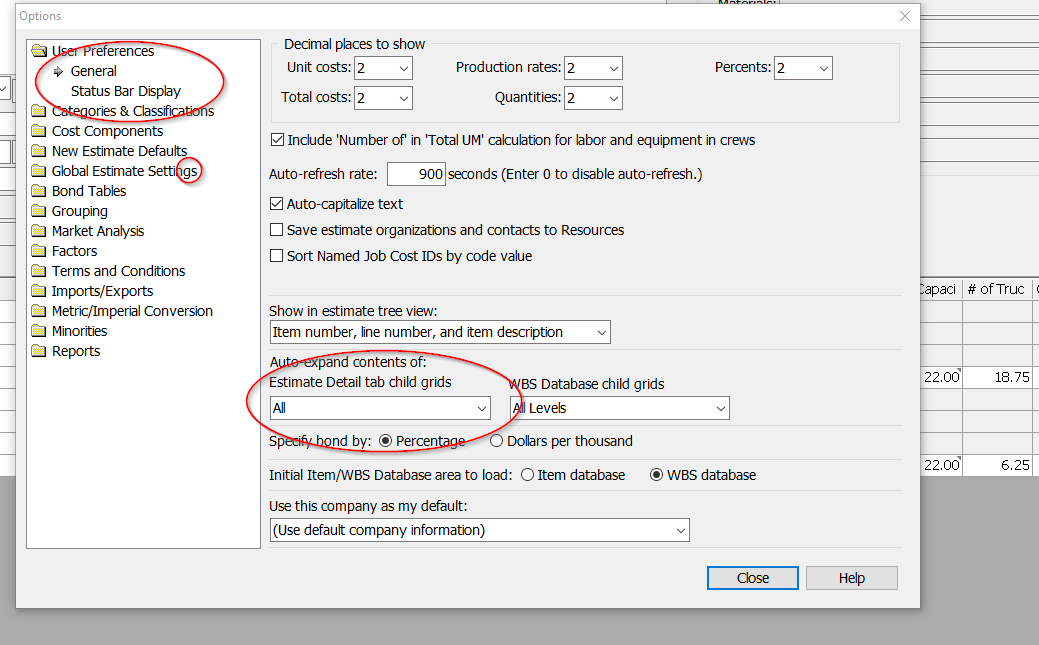The height and width of the screenshot is (645, 1039).
Task: Click the Close button
Action: pyautogui.click(x=753, y=577)
